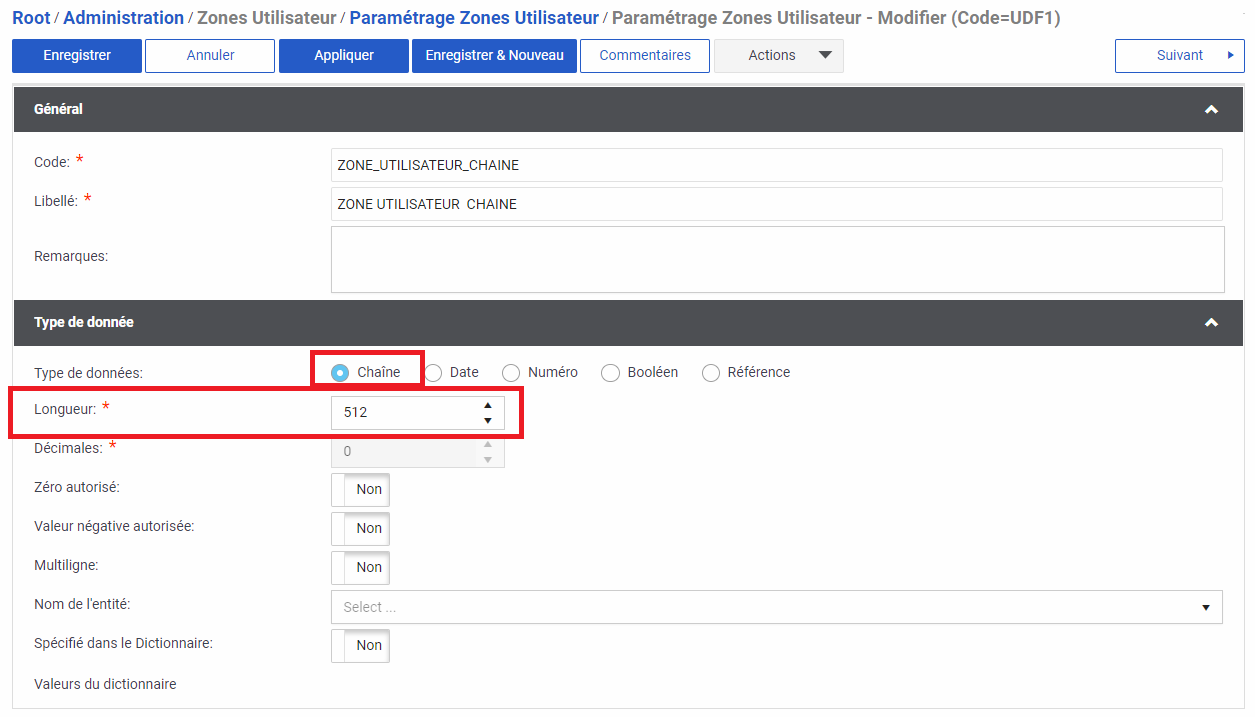Viewport: 1255px width, 717px height.
Task: Open the Nom de l'entité dropdown
Action: click(x=776, y=607)
